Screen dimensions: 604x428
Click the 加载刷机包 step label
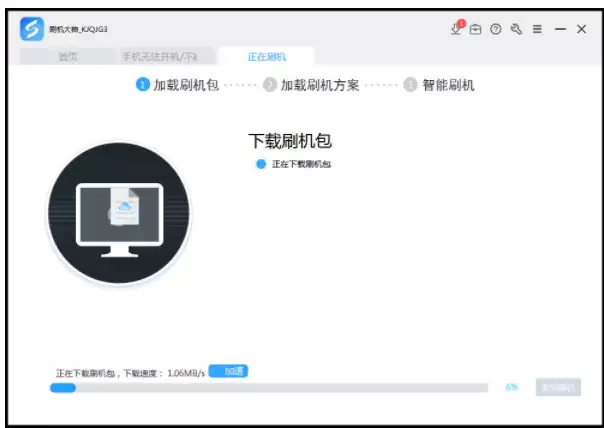point(186,85)
